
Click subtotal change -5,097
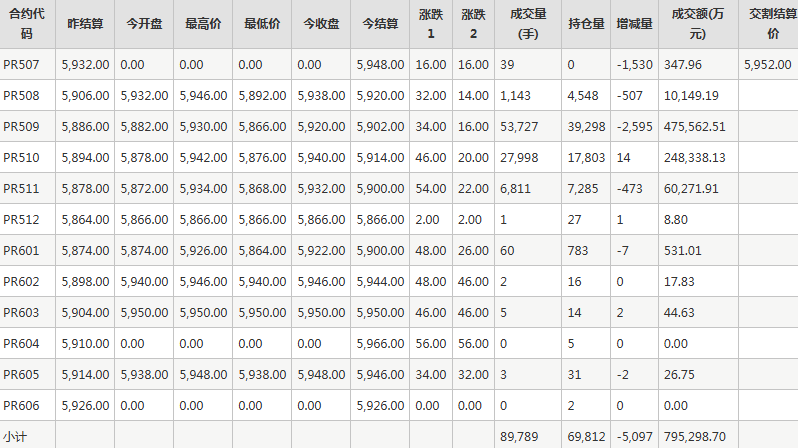635,437
